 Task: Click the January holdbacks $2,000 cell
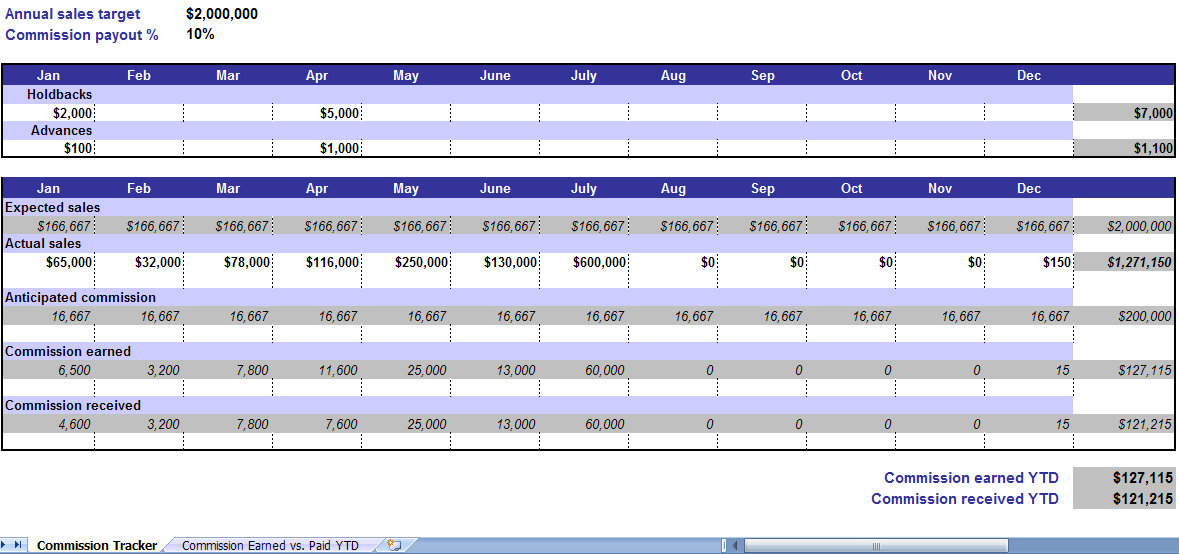pos(50,113)
